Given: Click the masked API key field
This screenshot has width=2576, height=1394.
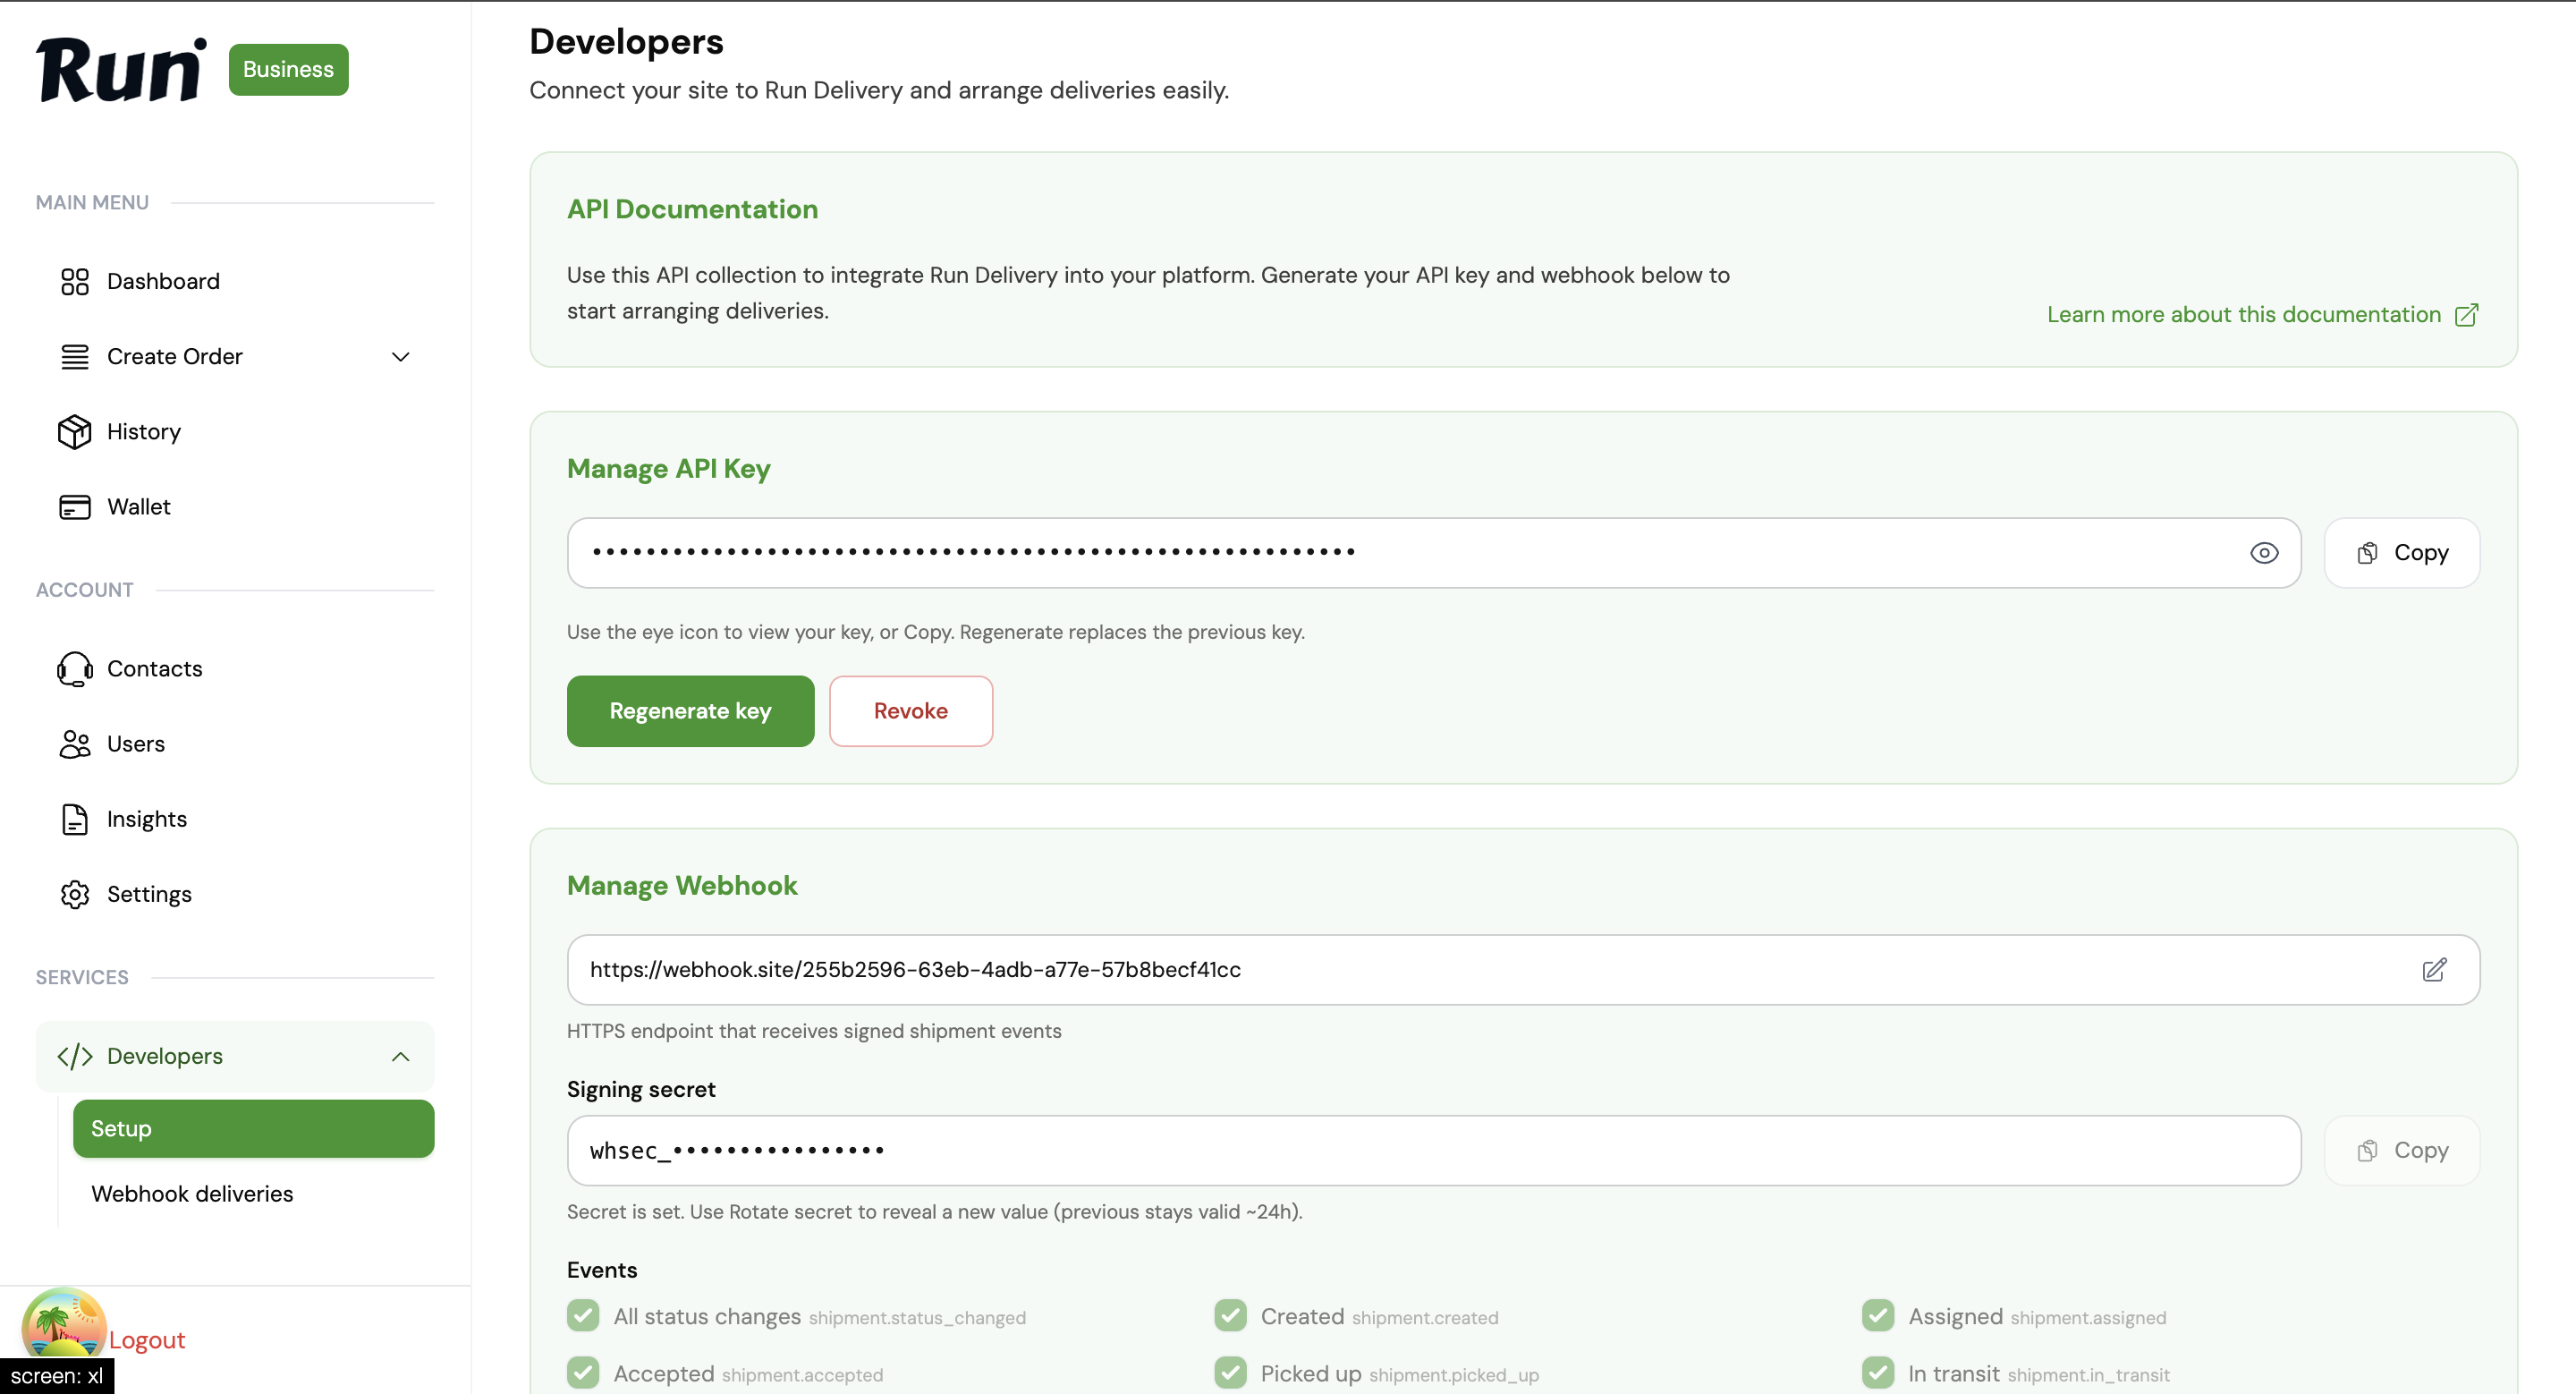Looking at the screenshot, I should [1434, 553].
